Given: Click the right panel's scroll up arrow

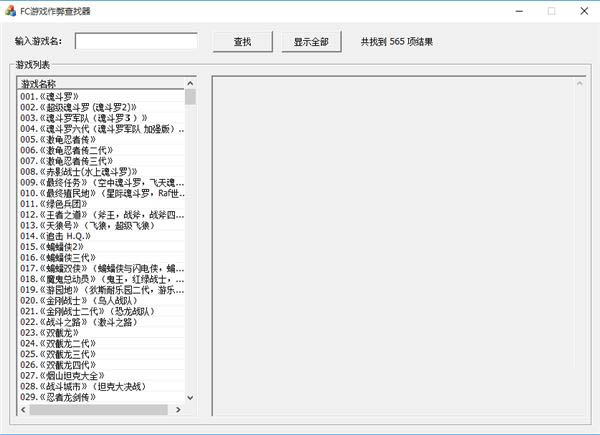Looking at the screenshot, I should coord(580,83).
